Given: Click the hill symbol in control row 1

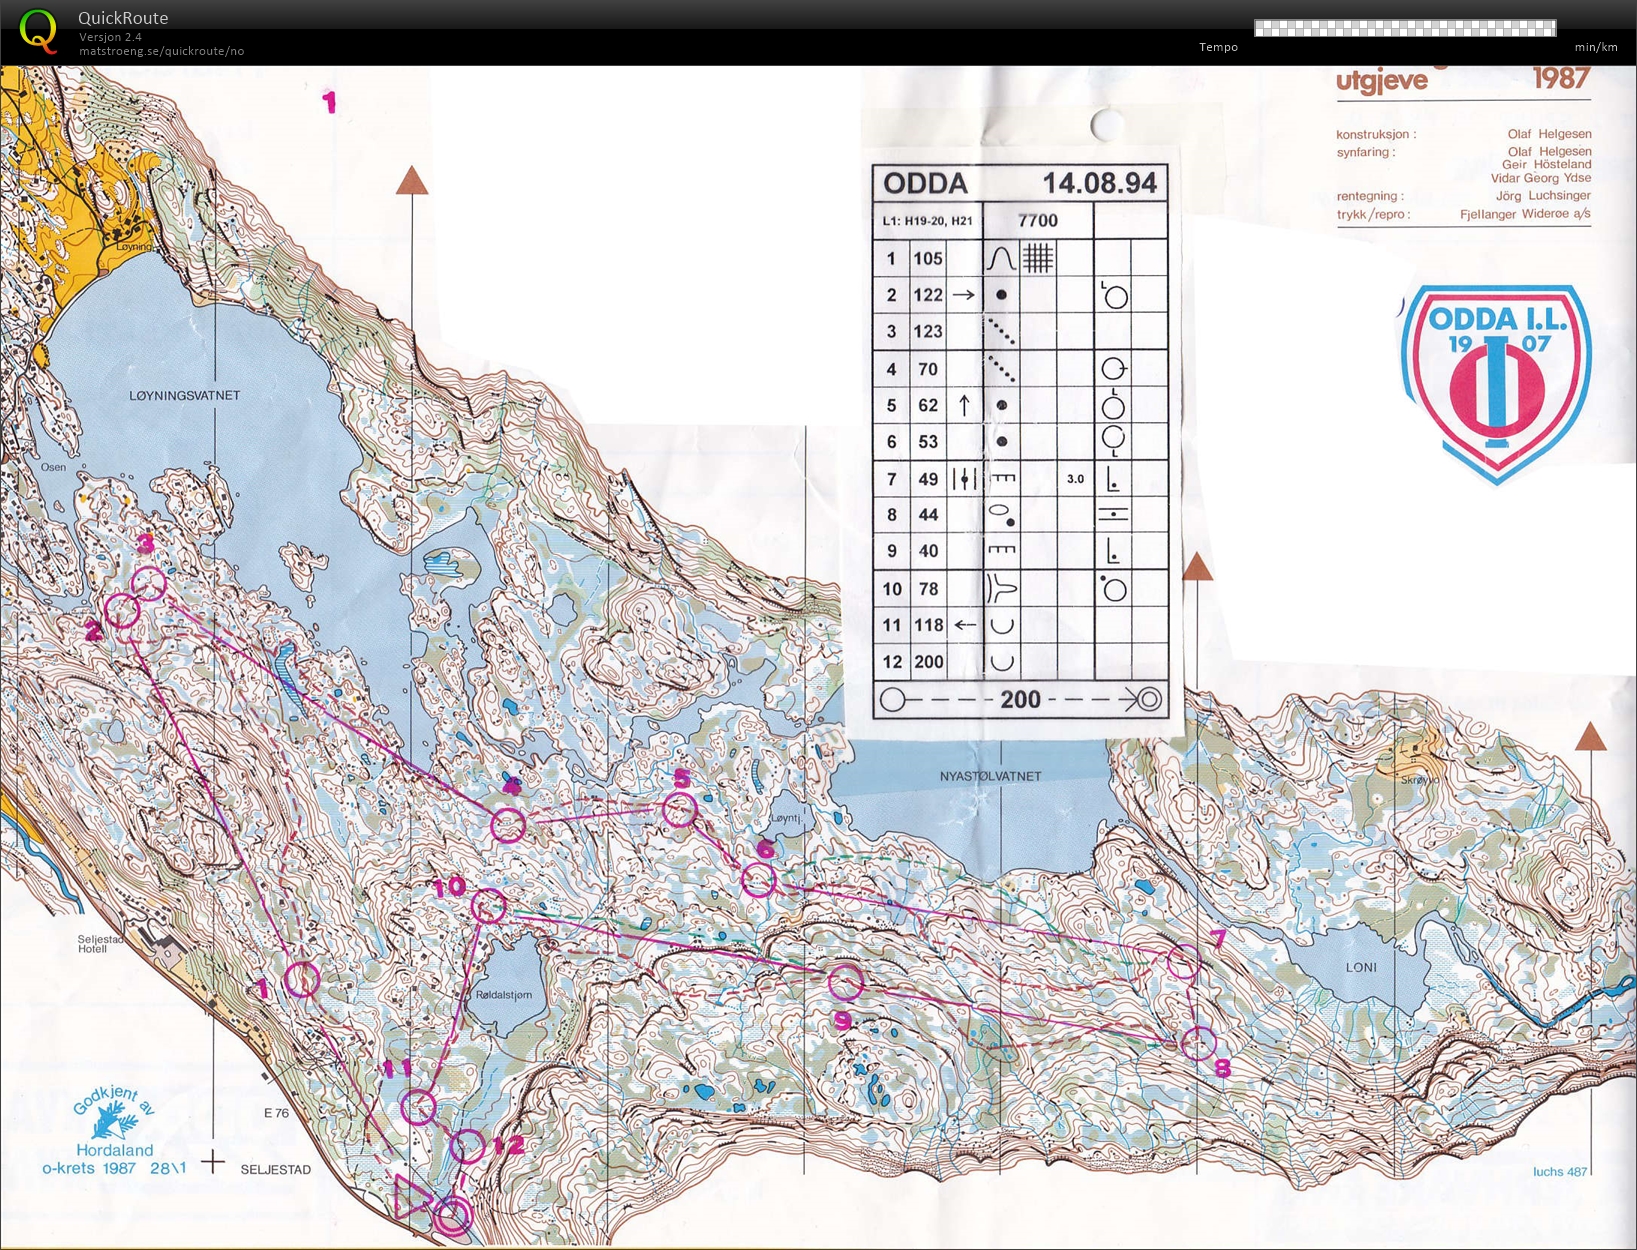Looking at the screenshot, I should click(x=1001, y=259).
